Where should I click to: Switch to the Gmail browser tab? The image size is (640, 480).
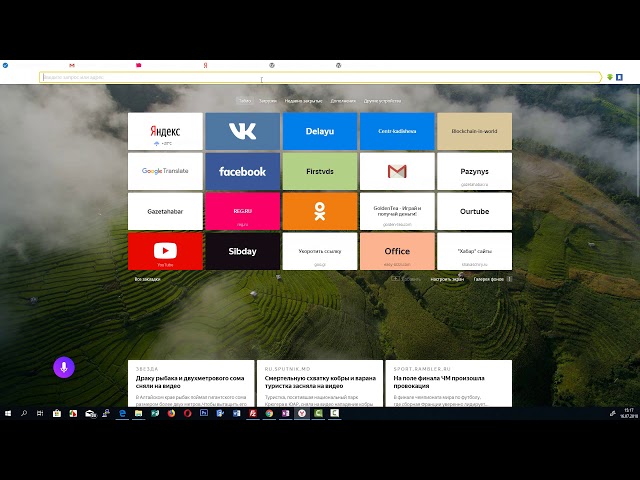pyautogui.click(x=72, y=65)
